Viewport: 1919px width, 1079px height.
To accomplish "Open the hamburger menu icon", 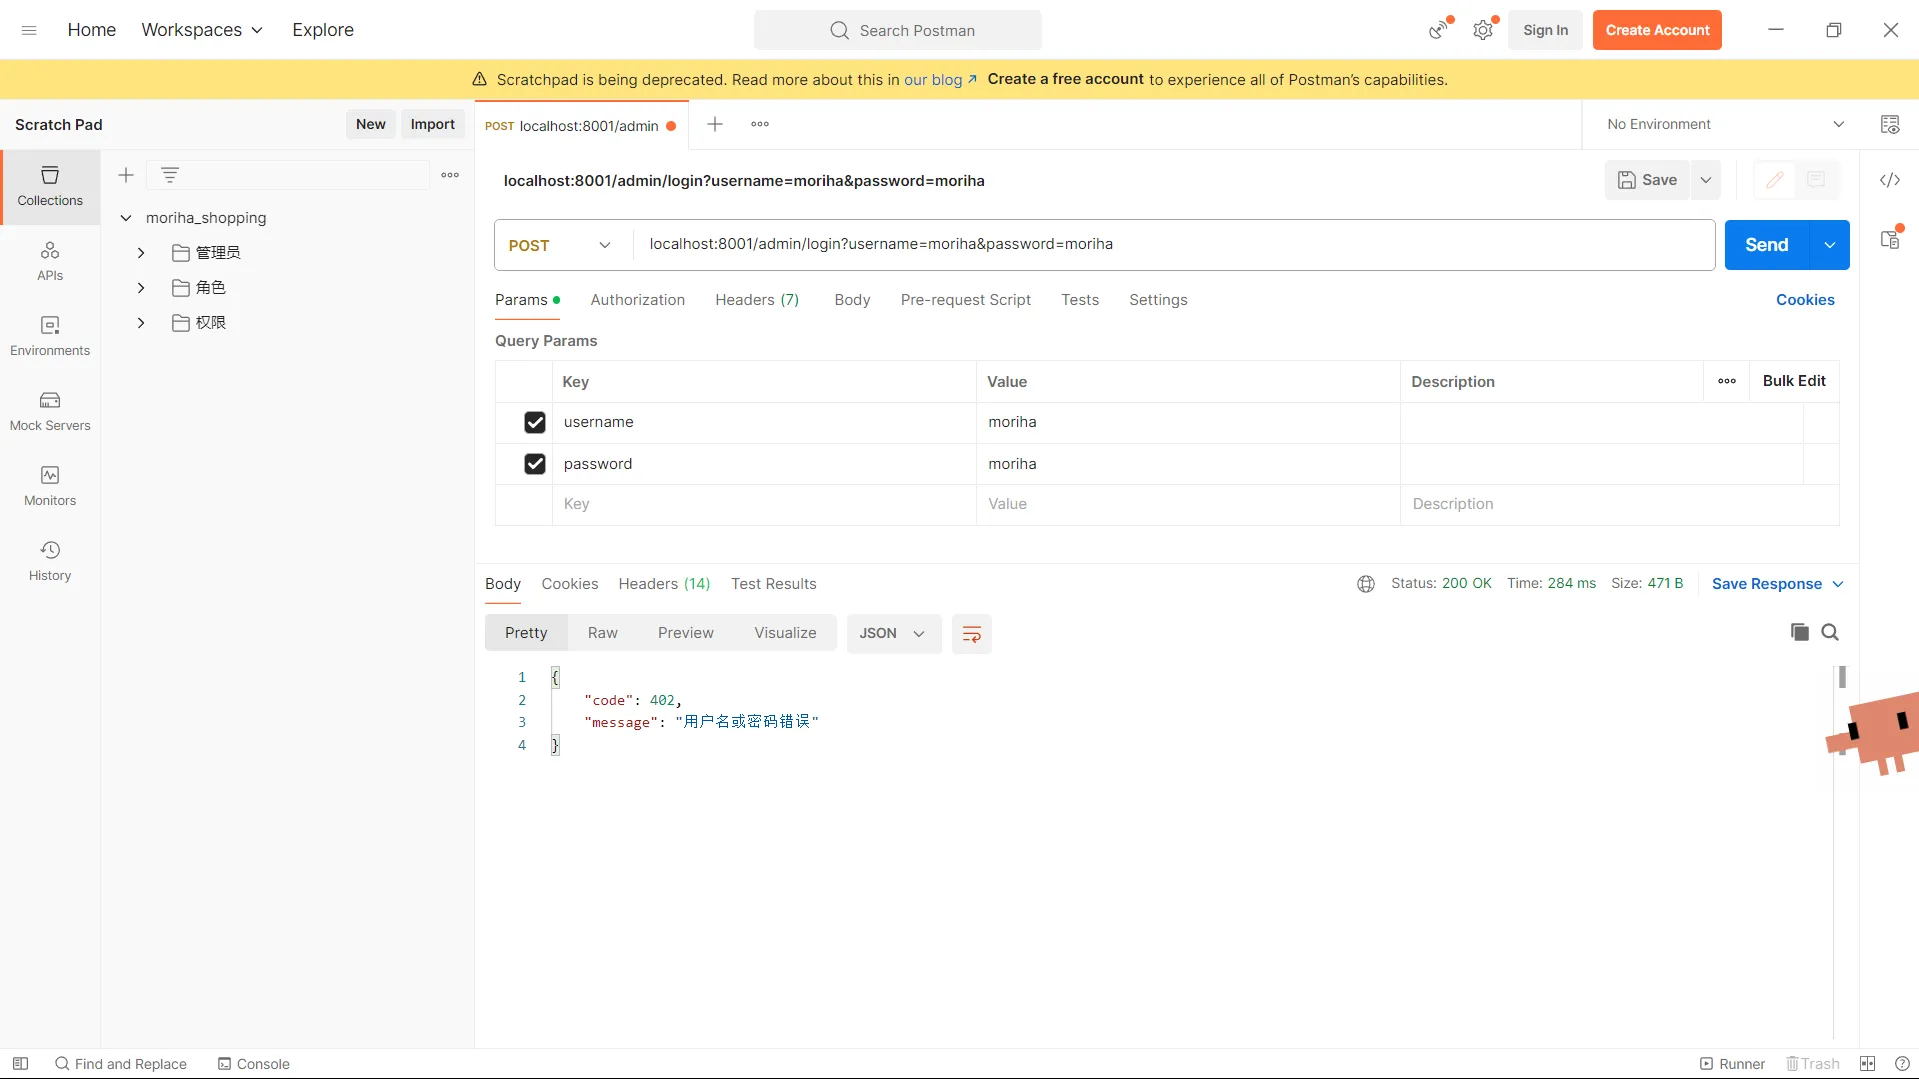I will (x=29, y=30).
